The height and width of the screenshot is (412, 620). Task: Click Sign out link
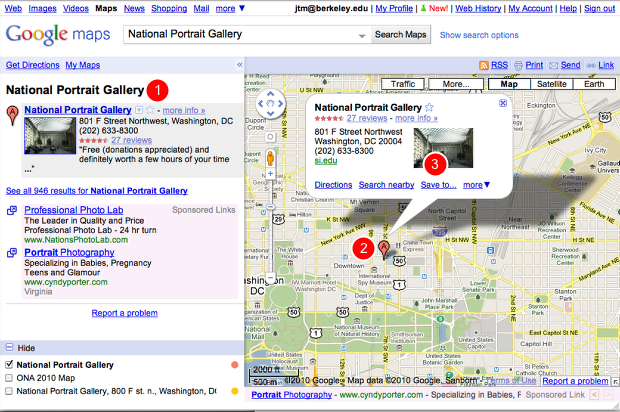point(599,8)
